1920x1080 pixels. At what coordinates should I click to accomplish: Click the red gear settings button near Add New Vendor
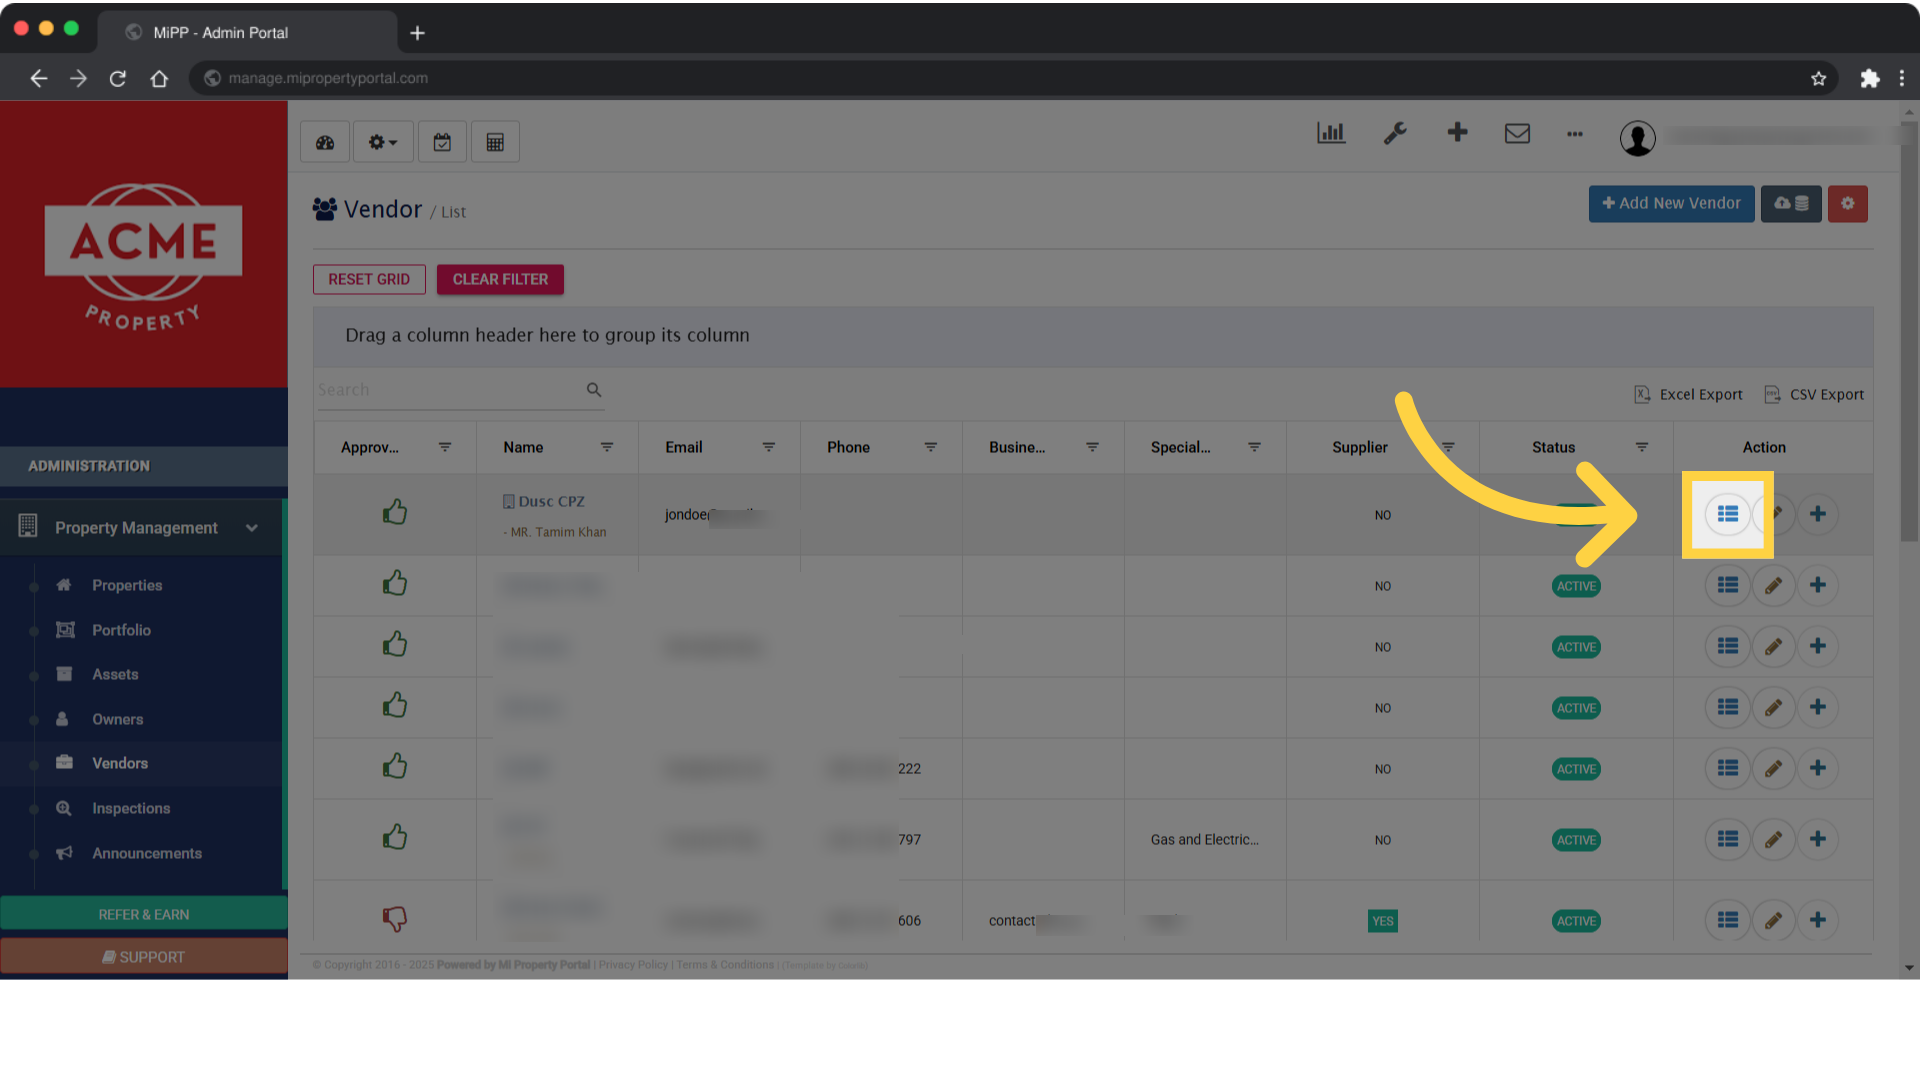tap(1847, 203)
